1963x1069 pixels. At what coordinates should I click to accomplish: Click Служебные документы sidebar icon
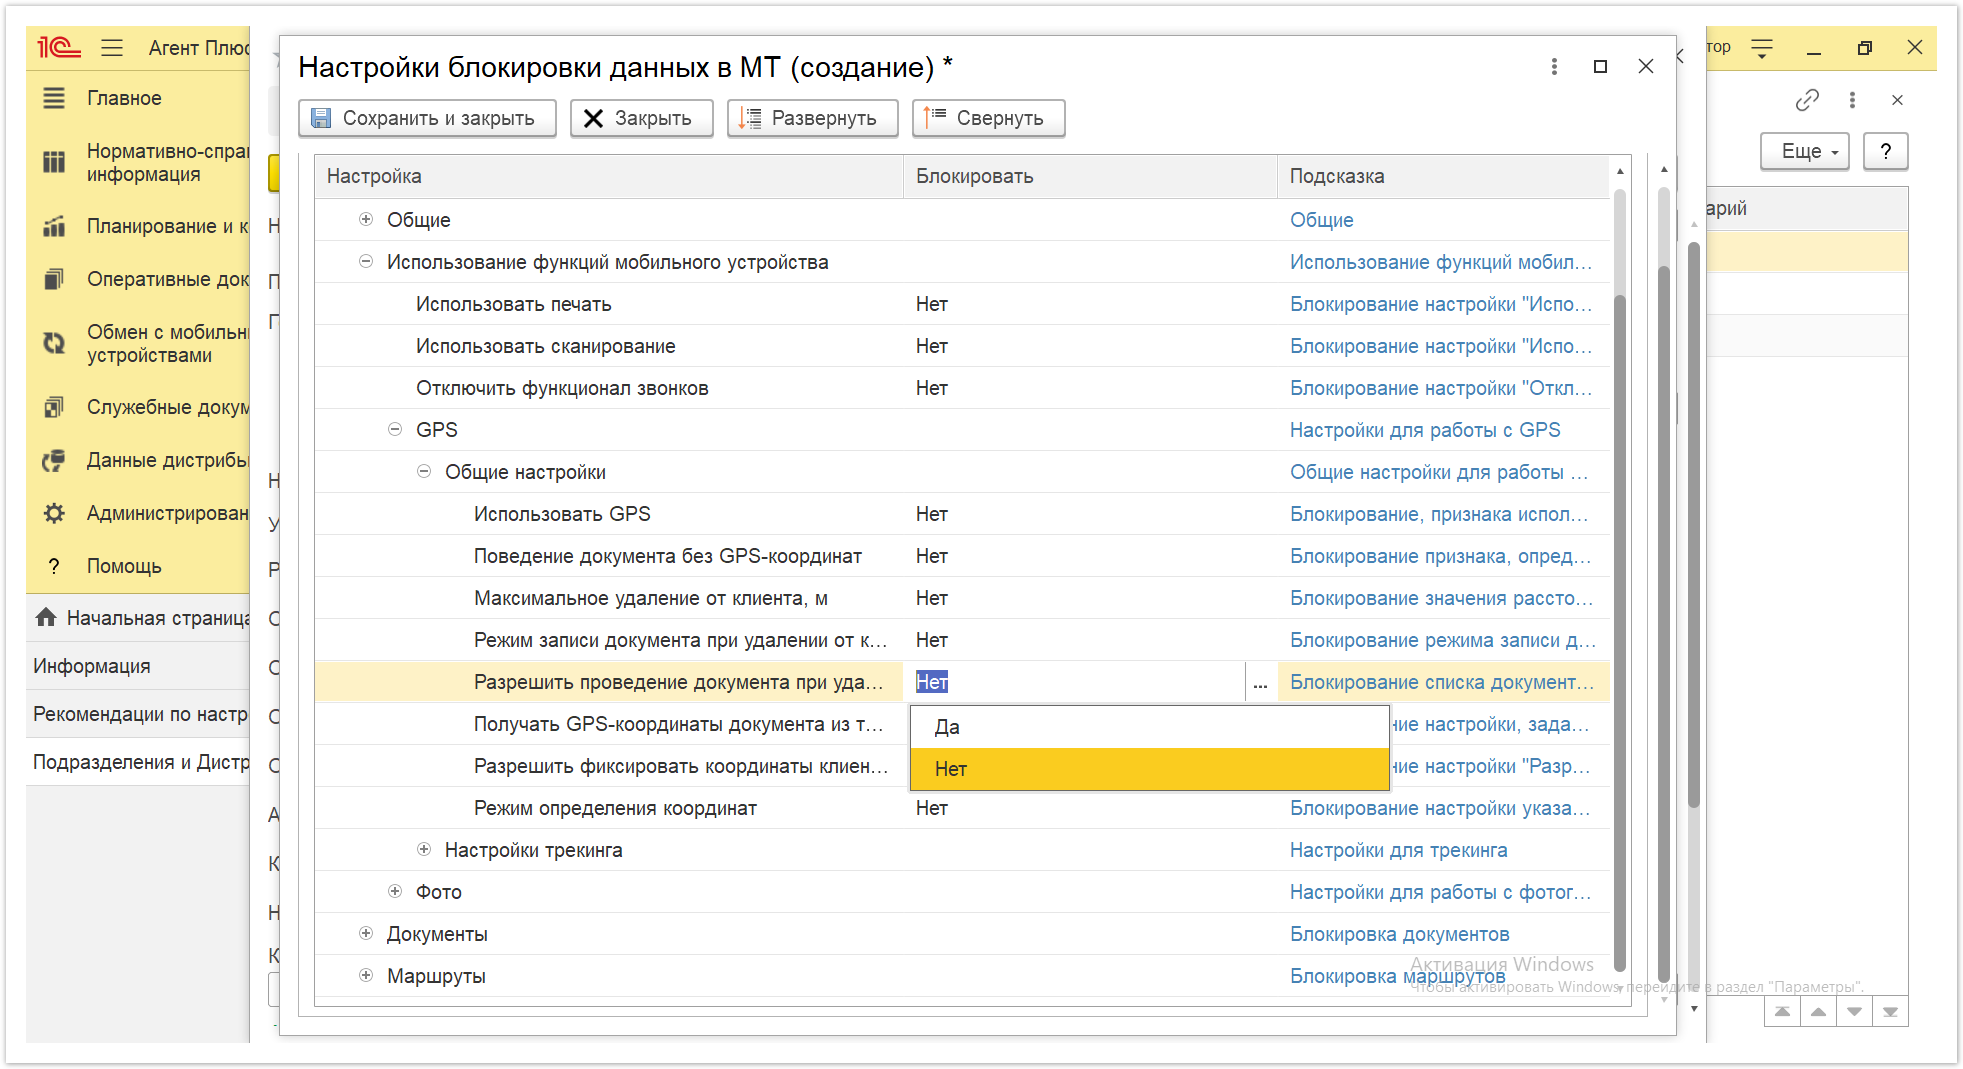[x=54, y=407]
